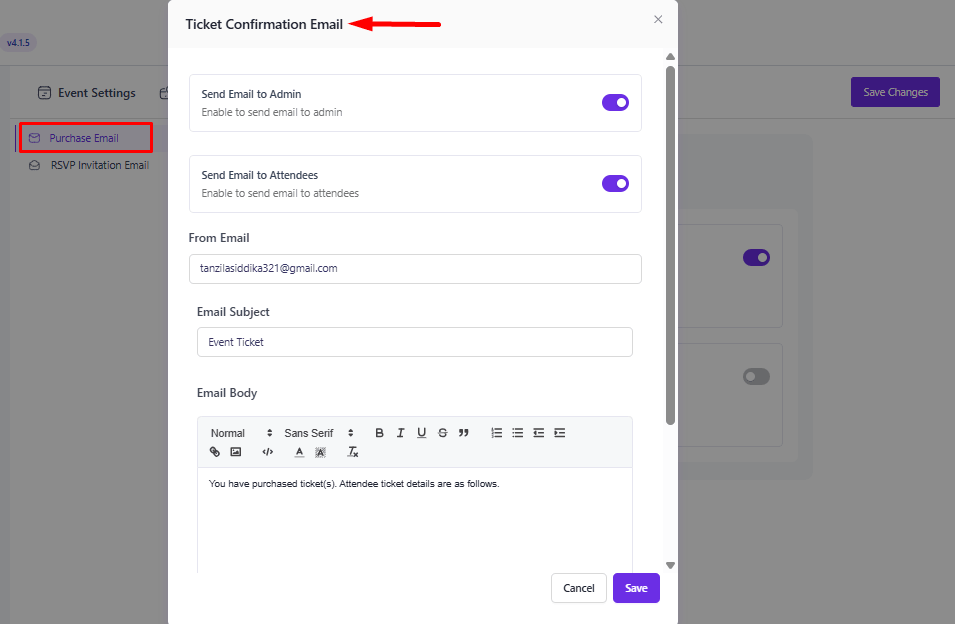
Task: Insert an image into the email body
Action: click(x=236, y=452)
